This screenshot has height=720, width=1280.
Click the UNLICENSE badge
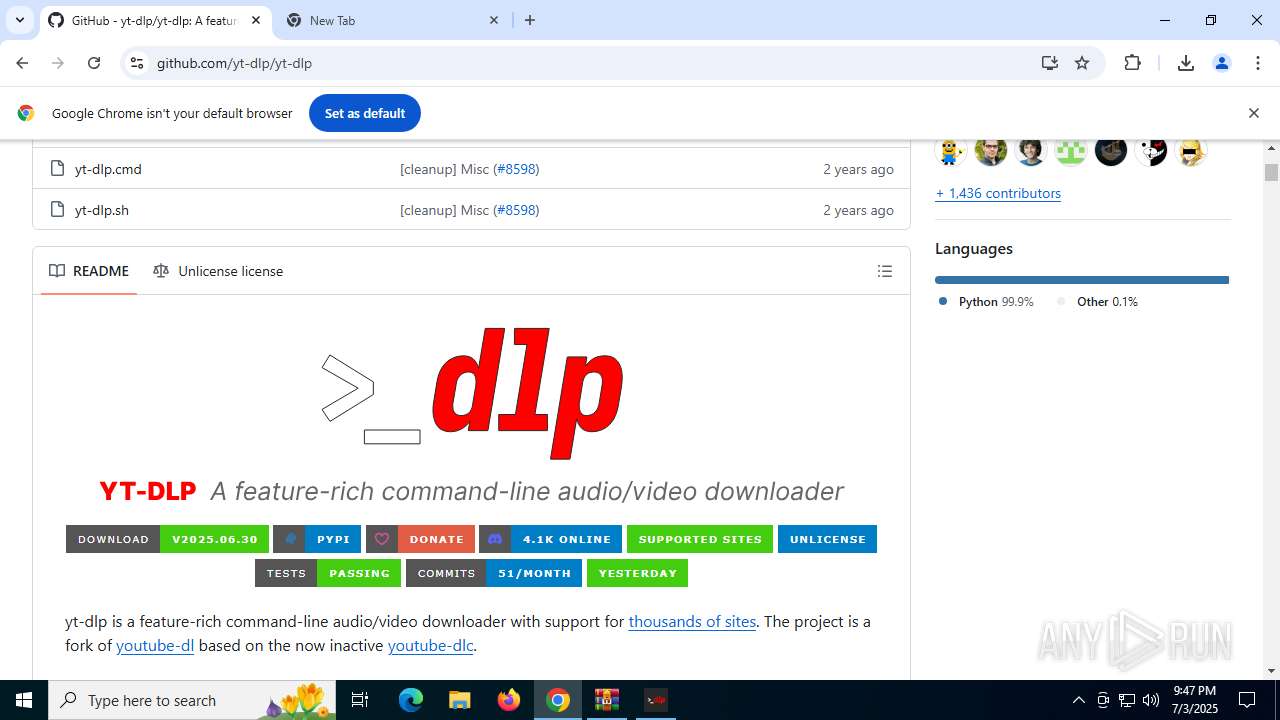[x=827, y=539]
